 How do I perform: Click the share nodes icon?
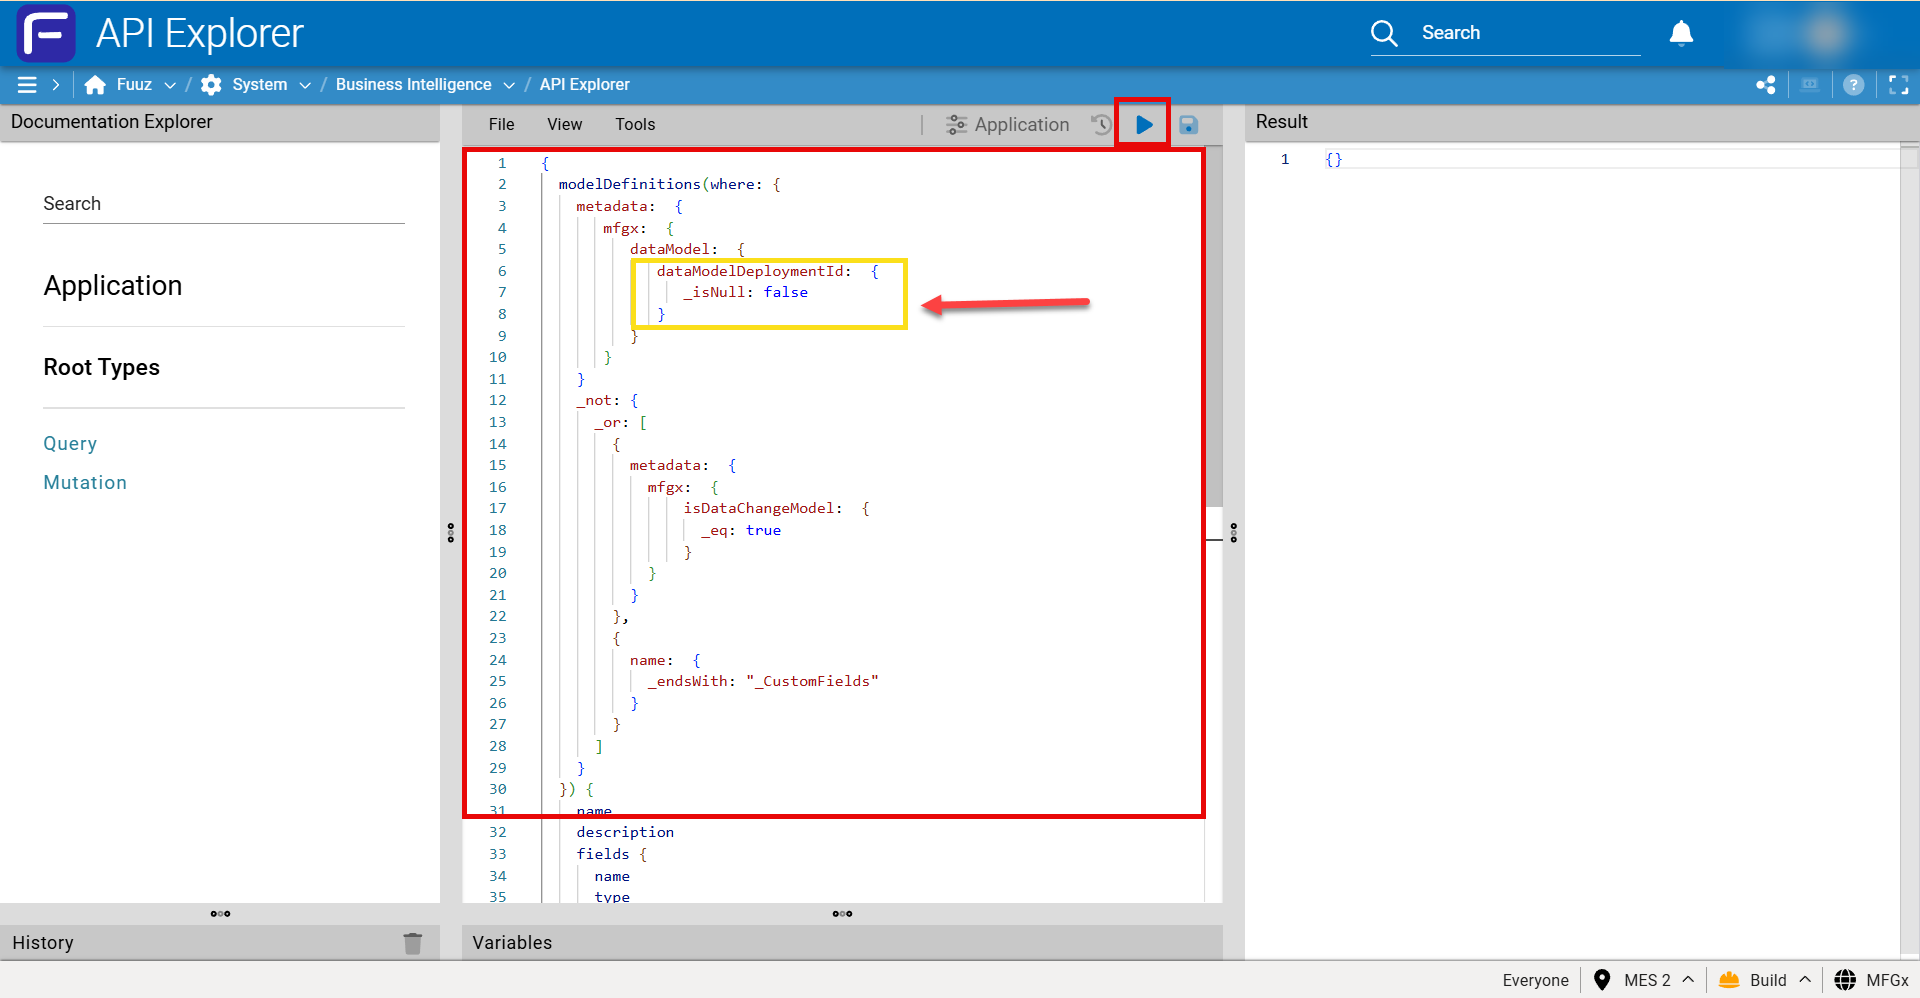tap(1766, 86)
